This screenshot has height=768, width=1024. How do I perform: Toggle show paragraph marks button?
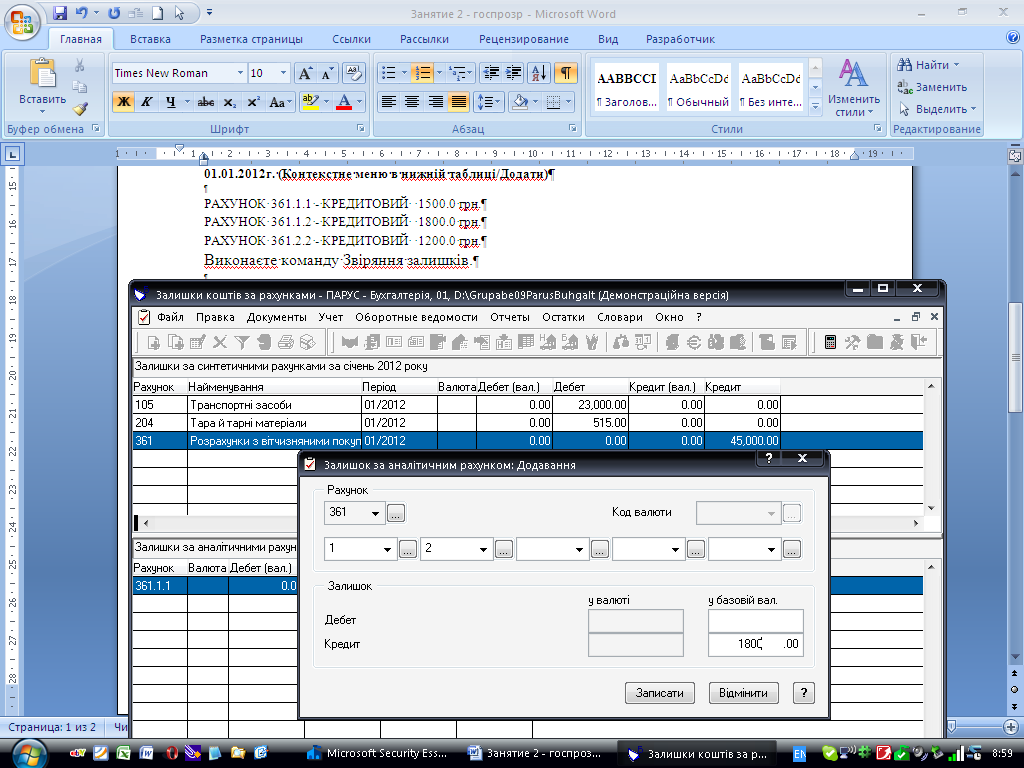click(x=566, y=73)
